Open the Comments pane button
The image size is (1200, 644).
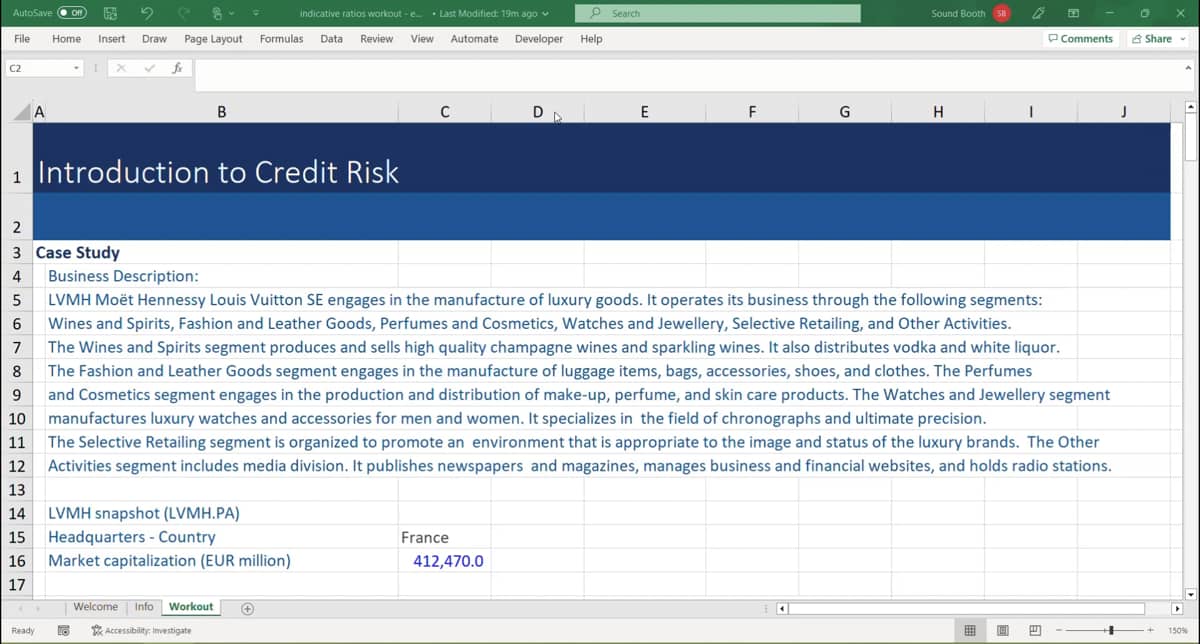pos(1080,38)
